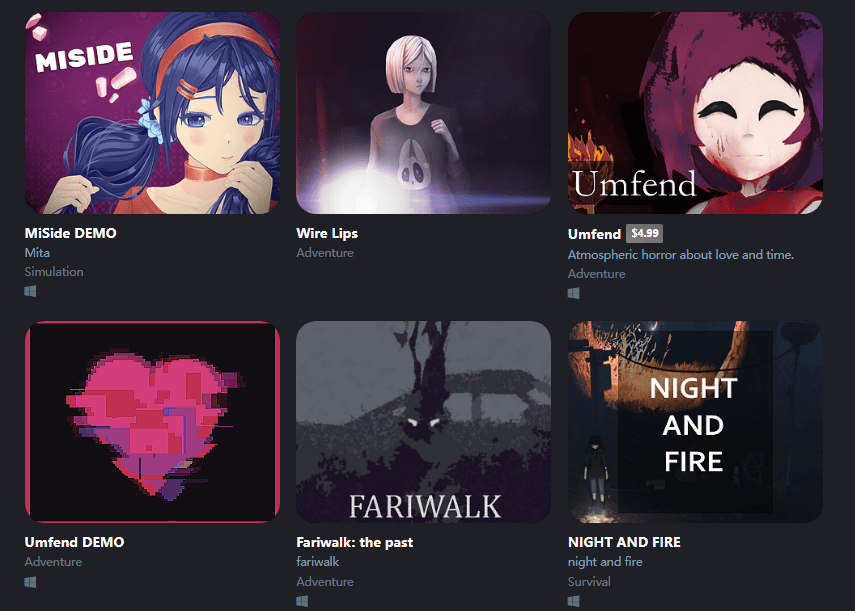Select the Simulation genre under MiSide DEMO
855x611 pixels.
[x=54, y=271]
